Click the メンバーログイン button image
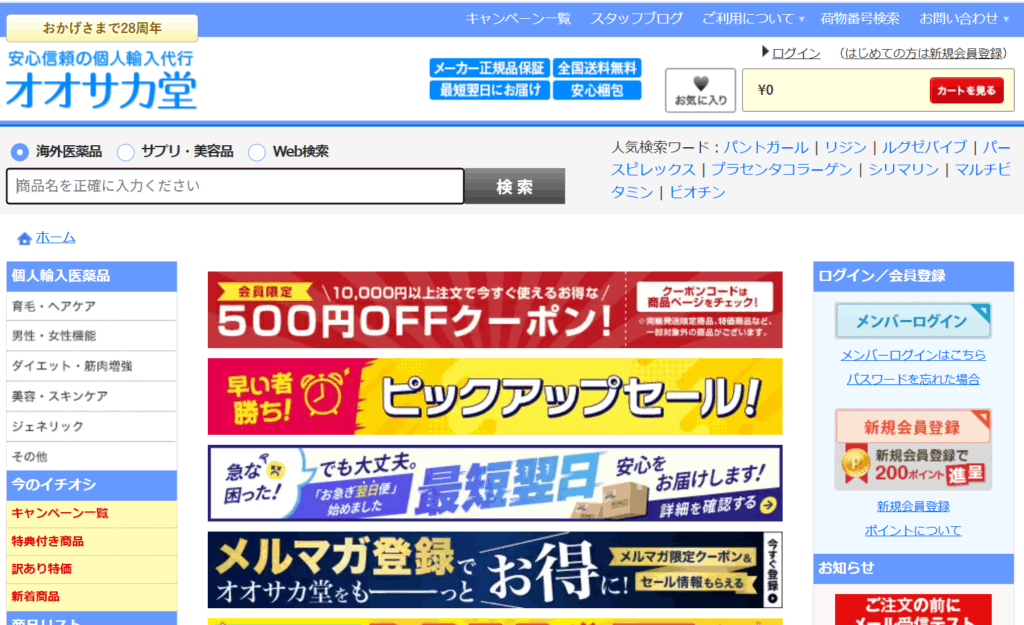This screenshot has height=625, width=1024. 913,321
